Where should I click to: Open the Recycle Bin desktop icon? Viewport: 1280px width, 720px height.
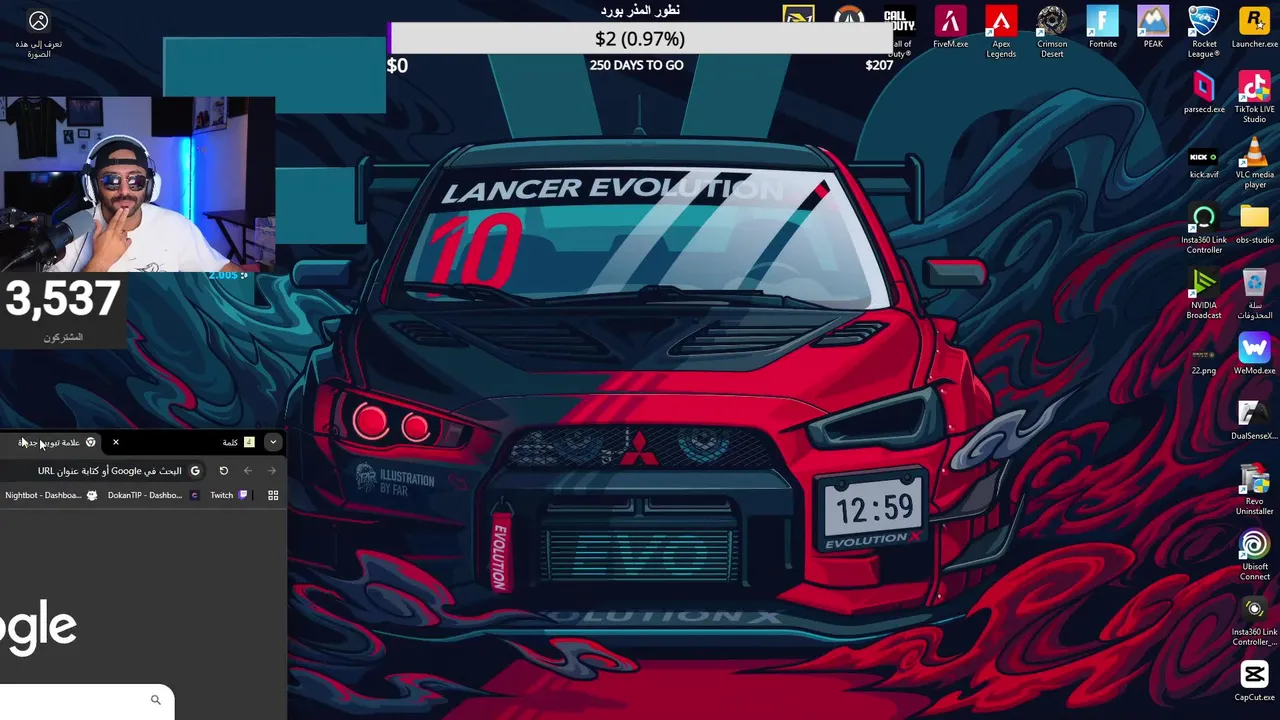pos(1254,293)
